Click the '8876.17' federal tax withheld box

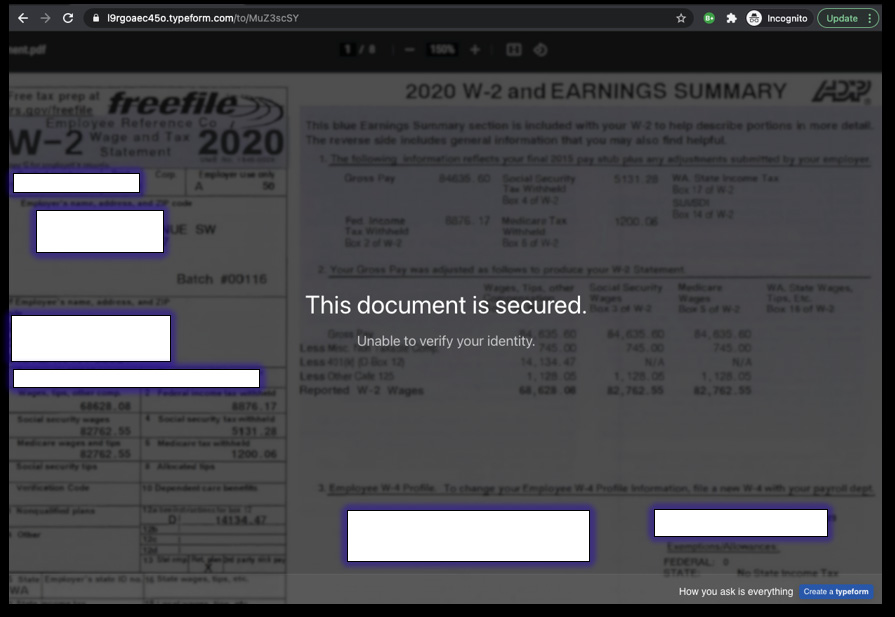pos(254,406)
